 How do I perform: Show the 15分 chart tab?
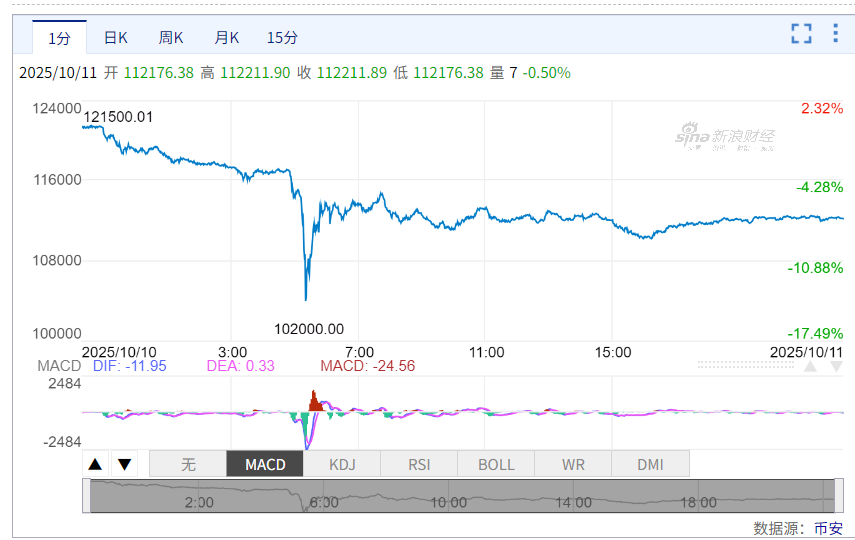282,38
